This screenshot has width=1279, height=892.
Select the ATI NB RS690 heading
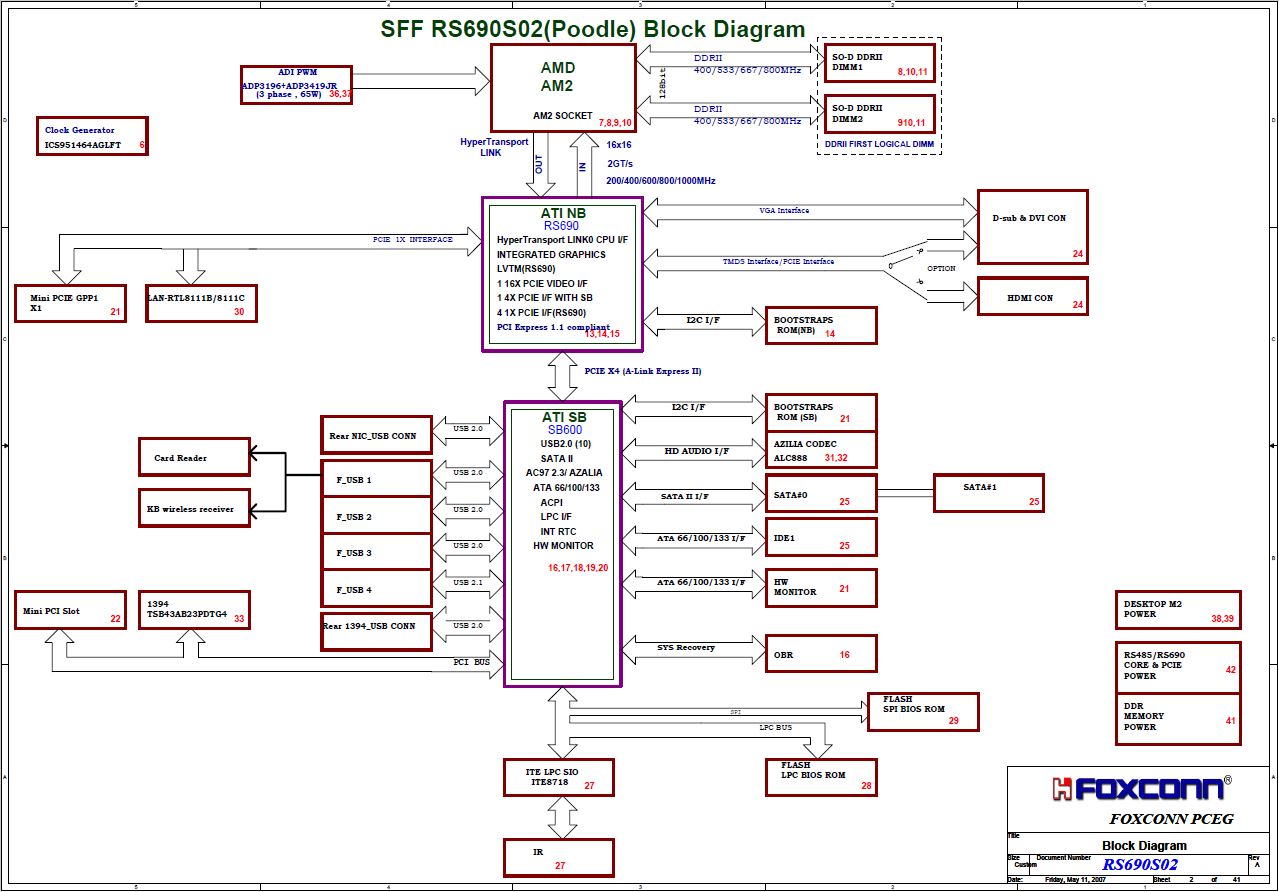[x=562, y=219]
